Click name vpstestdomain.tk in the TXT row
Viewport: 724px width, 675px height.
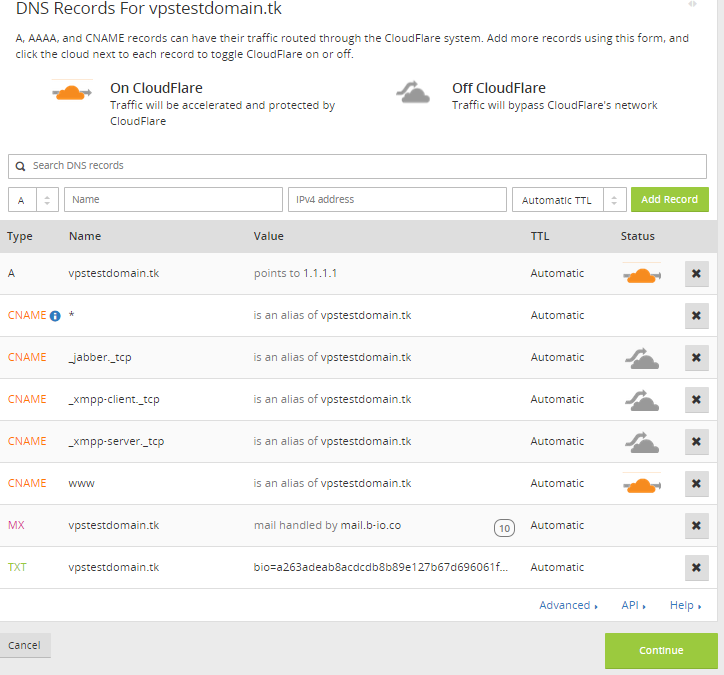click(114, 567)
